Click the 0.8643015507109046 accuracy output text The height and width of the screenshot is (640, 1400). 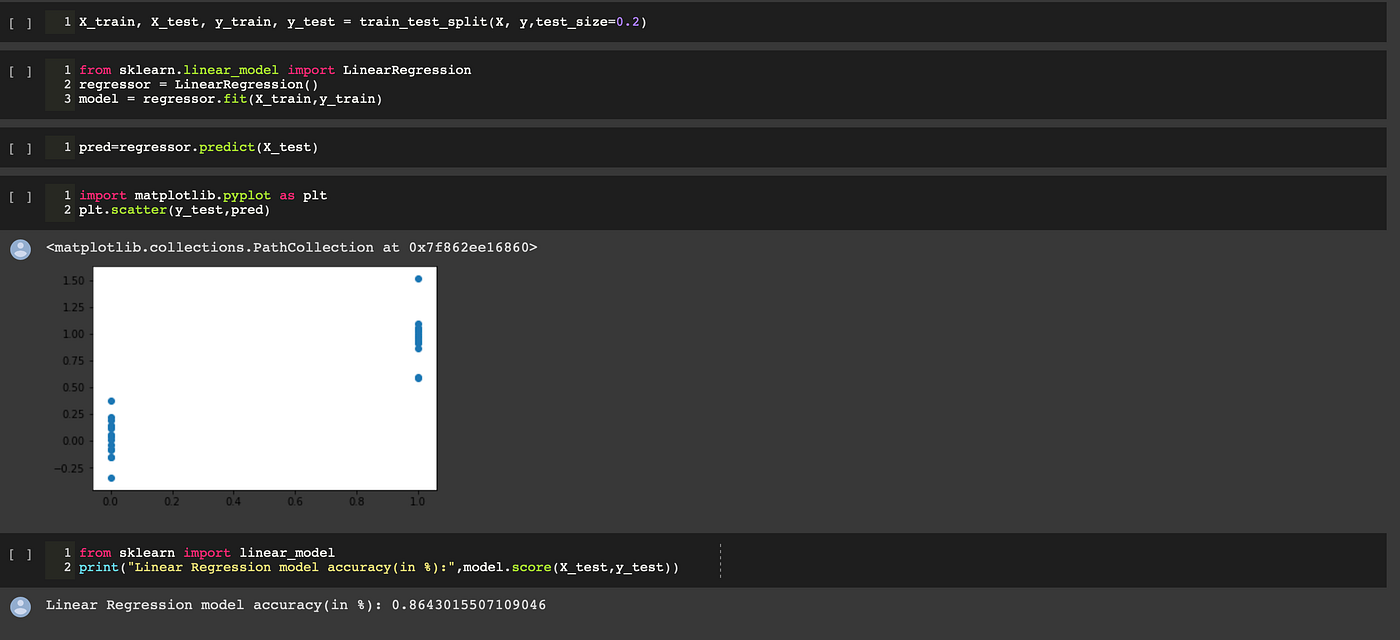[x=469, y=605]
